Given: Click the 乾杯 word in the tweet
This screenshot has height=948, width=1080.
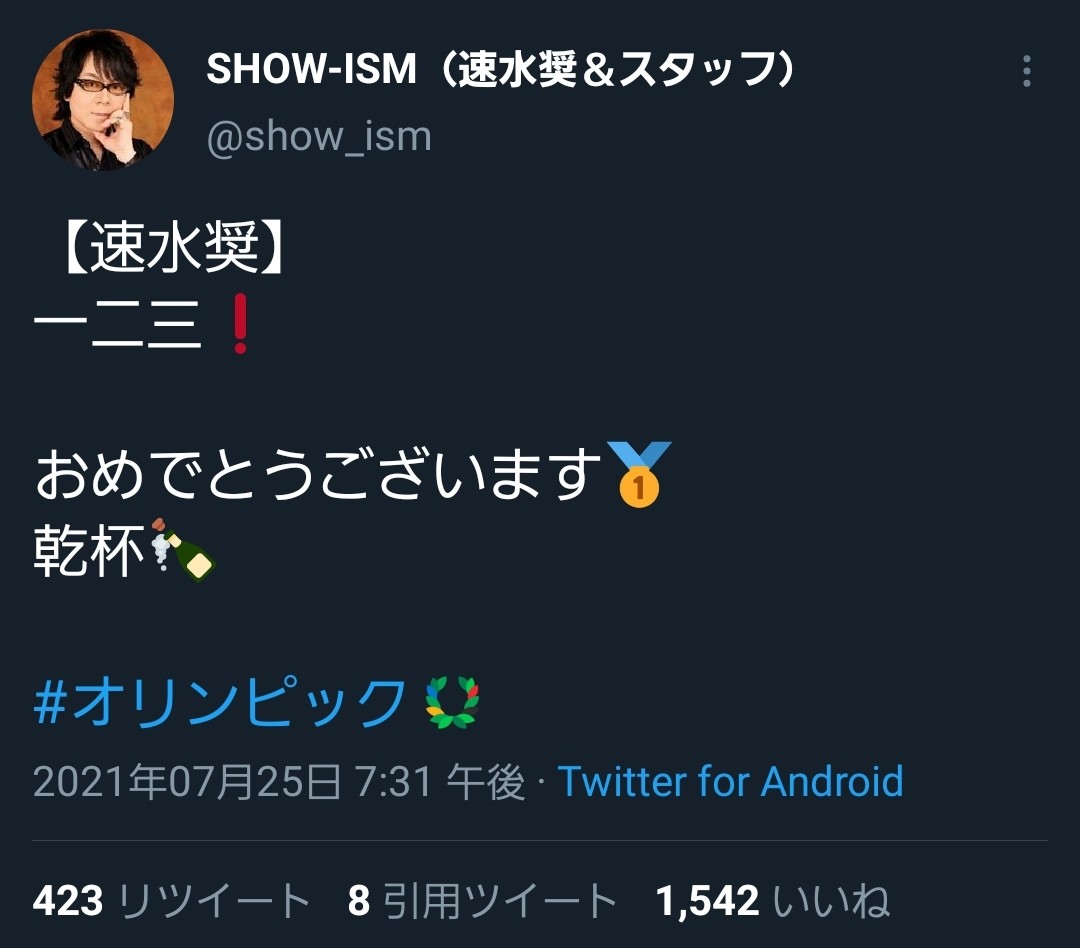Looking at the screenshot, I should 90,550.
